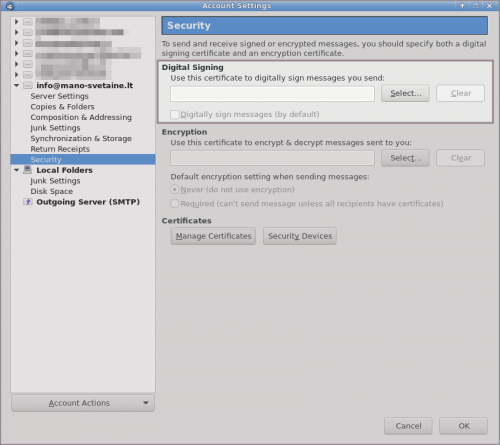
Task: Click the title bar shade arrow icon
Action: point(462,6)
